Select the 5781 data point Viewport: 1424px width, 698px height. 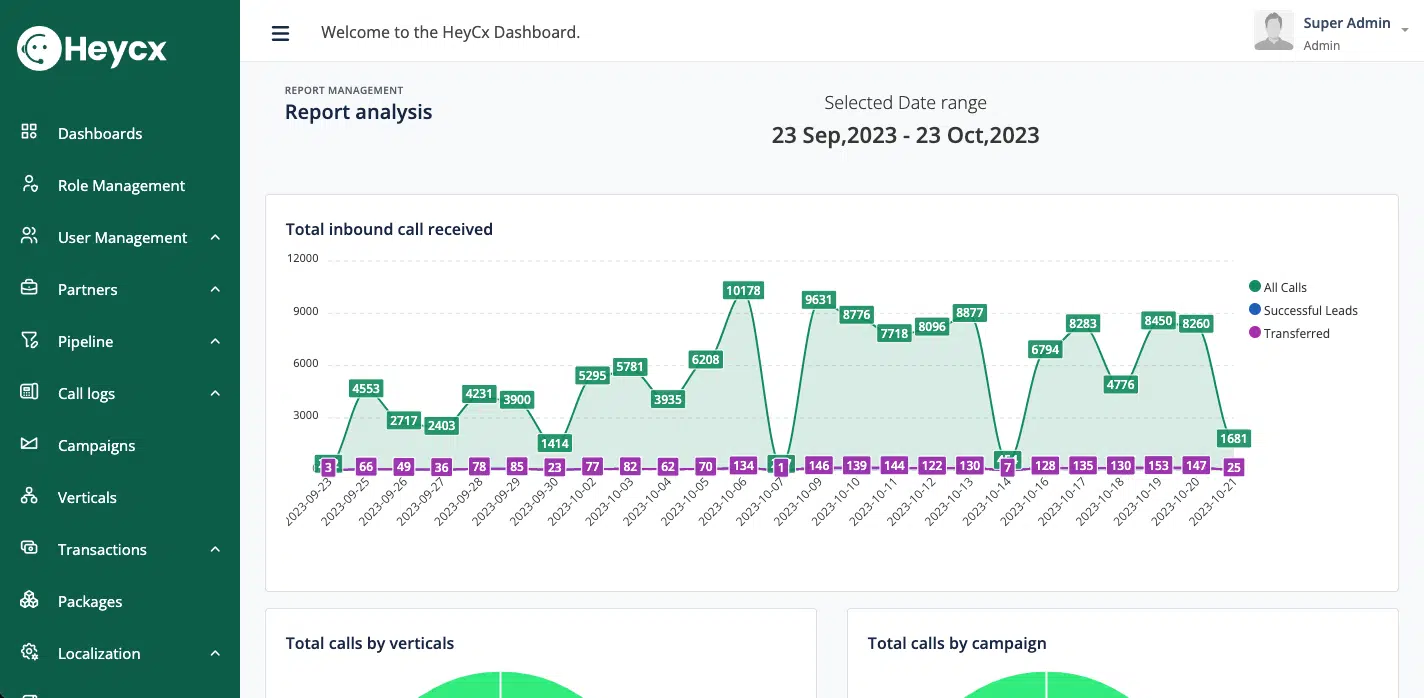point(630,367)
